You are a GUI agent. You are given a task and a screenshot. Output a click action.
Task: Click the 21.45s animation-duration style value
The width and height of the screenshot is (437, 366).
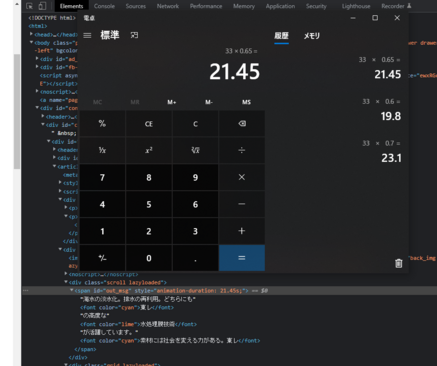[x=232, y=291]
